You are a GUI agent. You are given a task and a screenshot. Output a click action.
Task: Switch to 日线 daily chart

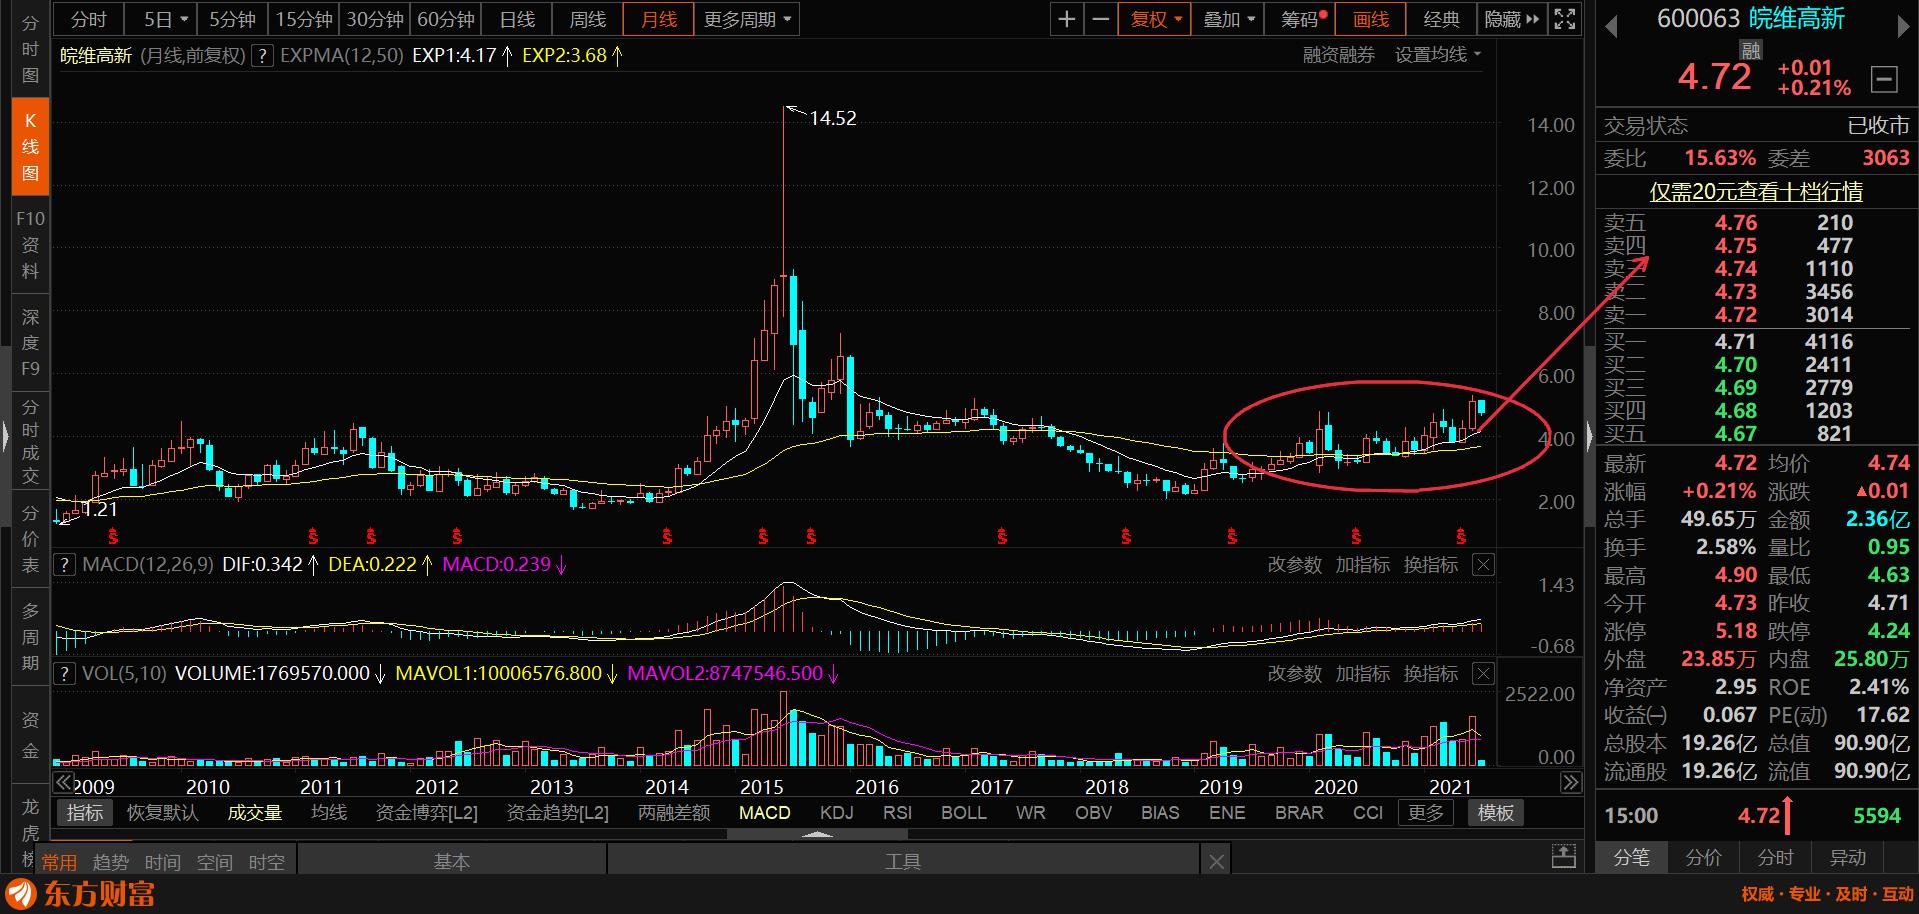click(x=517, y=19)
